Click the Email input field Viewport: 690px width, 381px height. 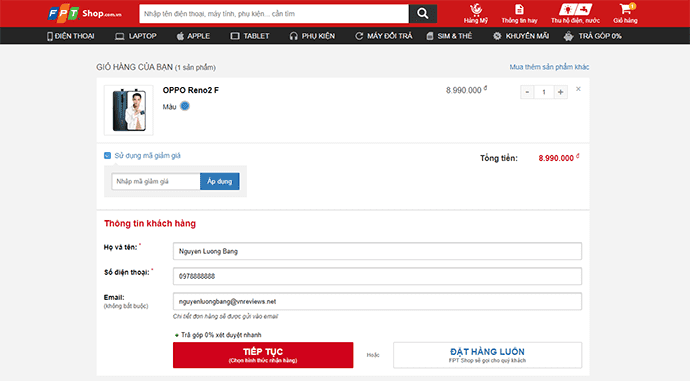coord(377,301)
